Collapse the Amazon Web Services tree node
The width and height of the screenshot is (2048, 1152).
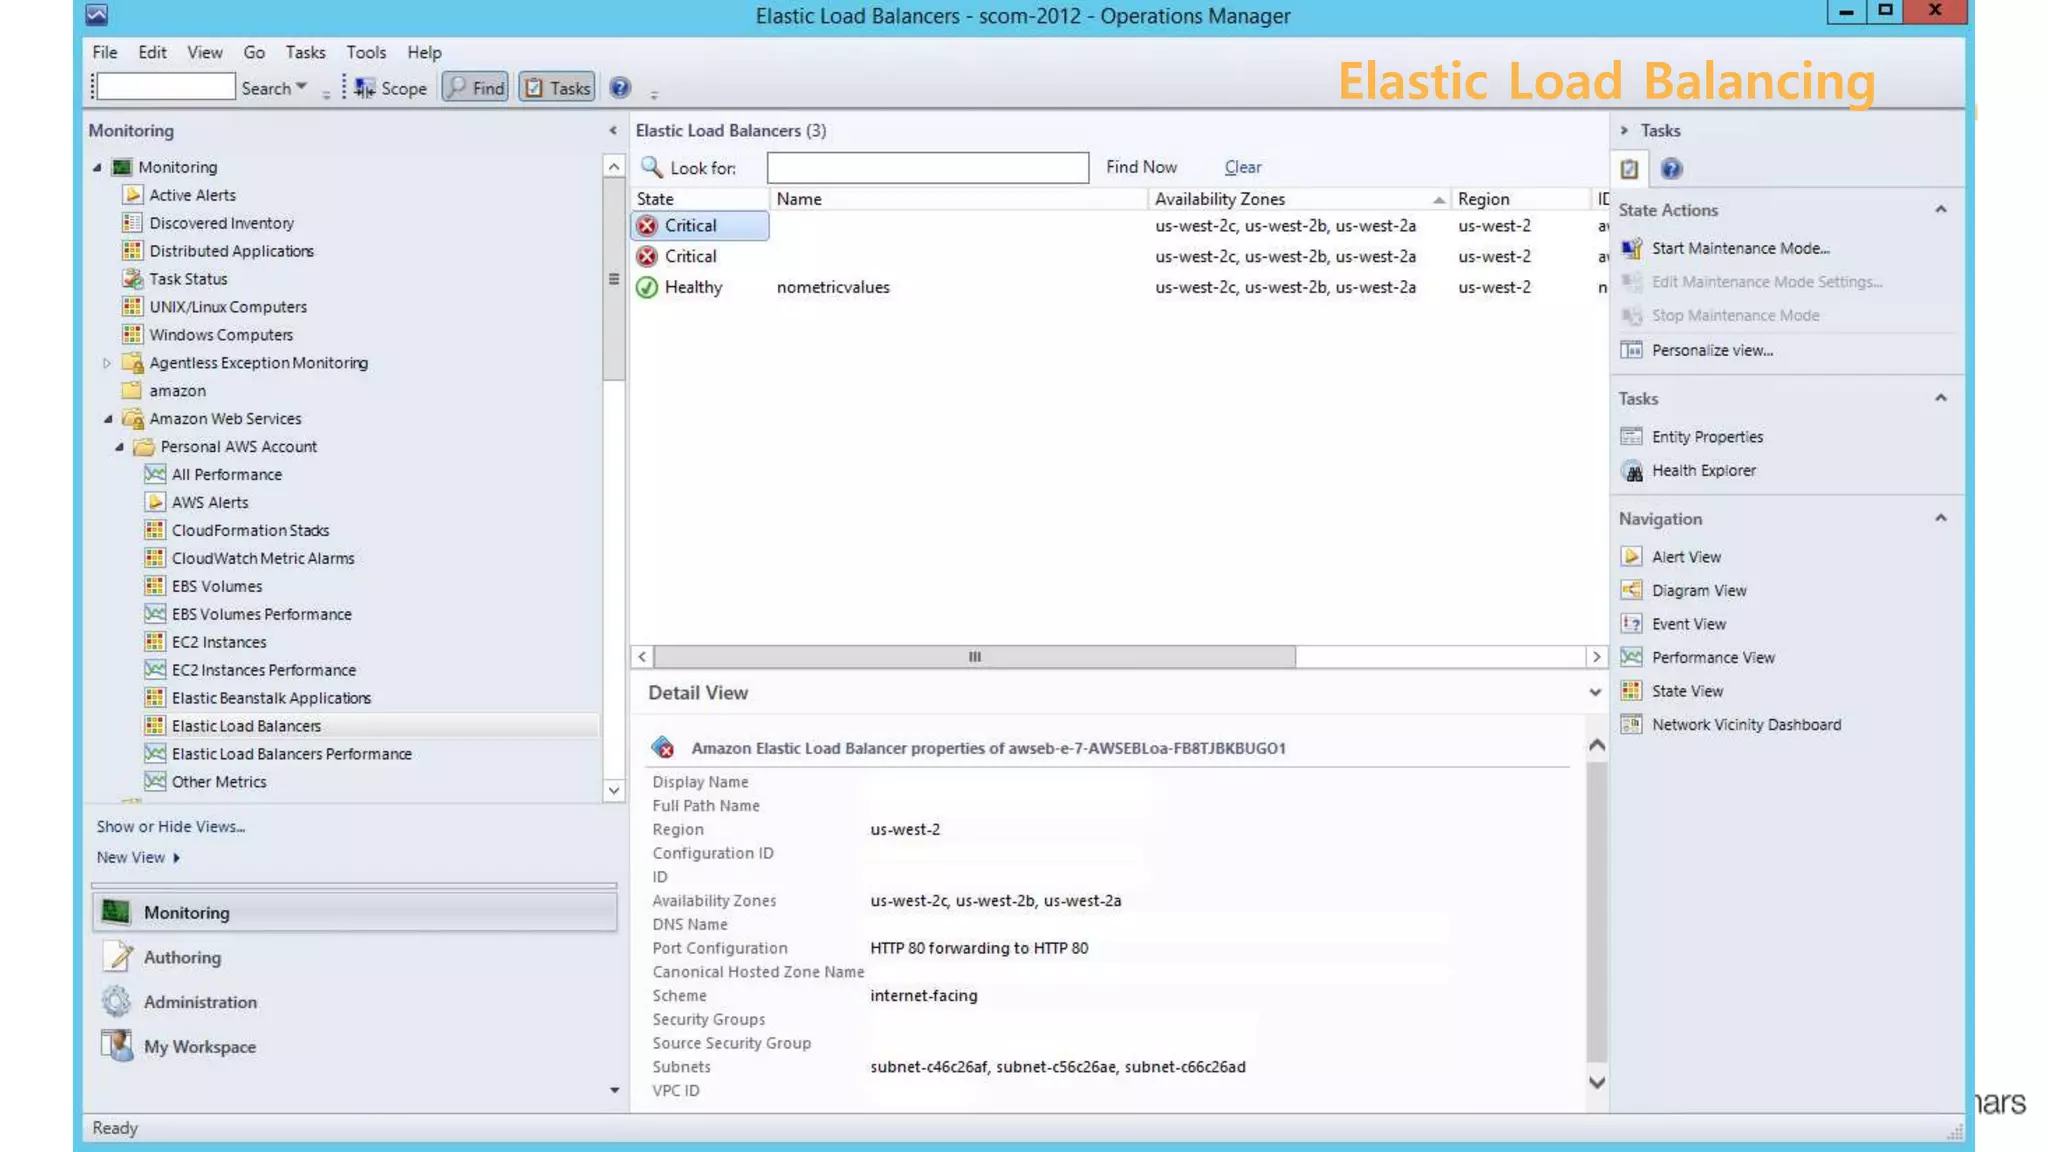pos(108,419)
